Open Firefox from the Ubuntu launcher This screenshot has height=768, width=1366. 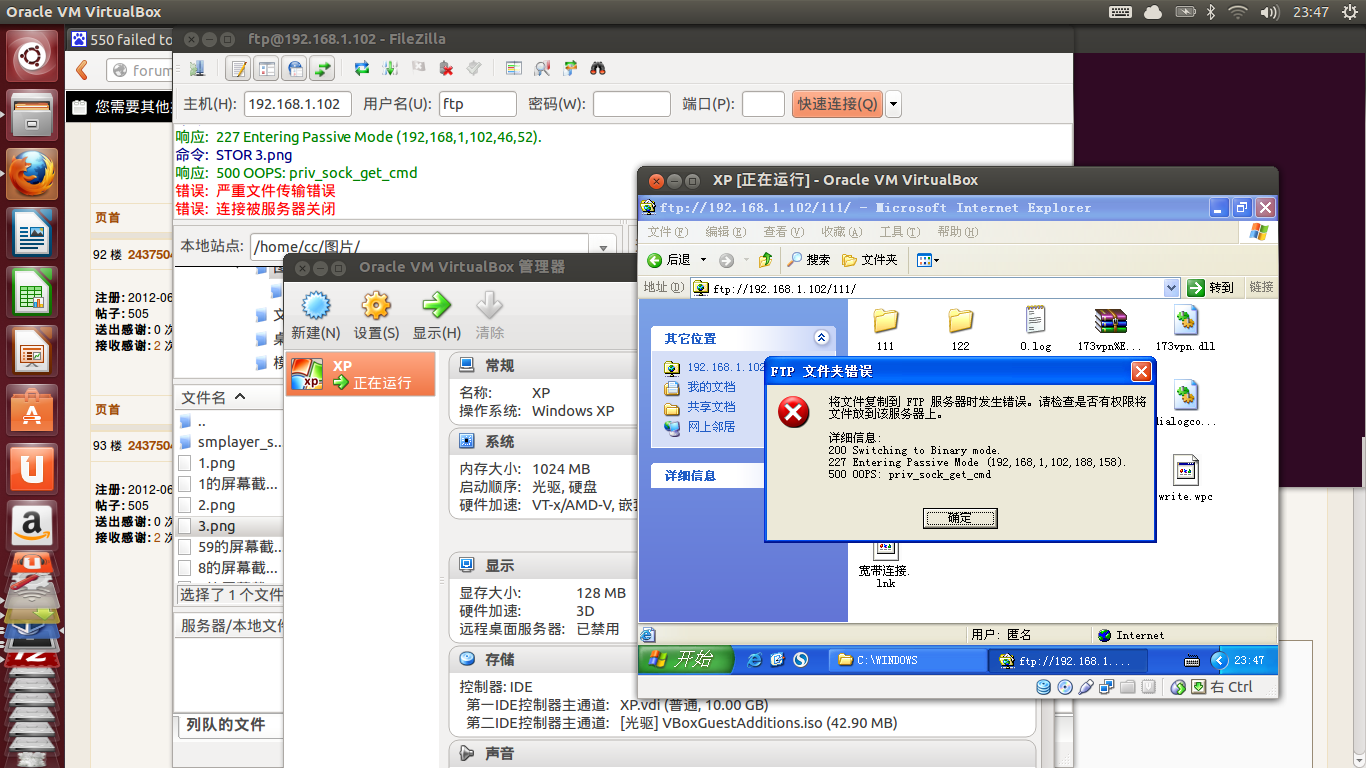(32, 175)
